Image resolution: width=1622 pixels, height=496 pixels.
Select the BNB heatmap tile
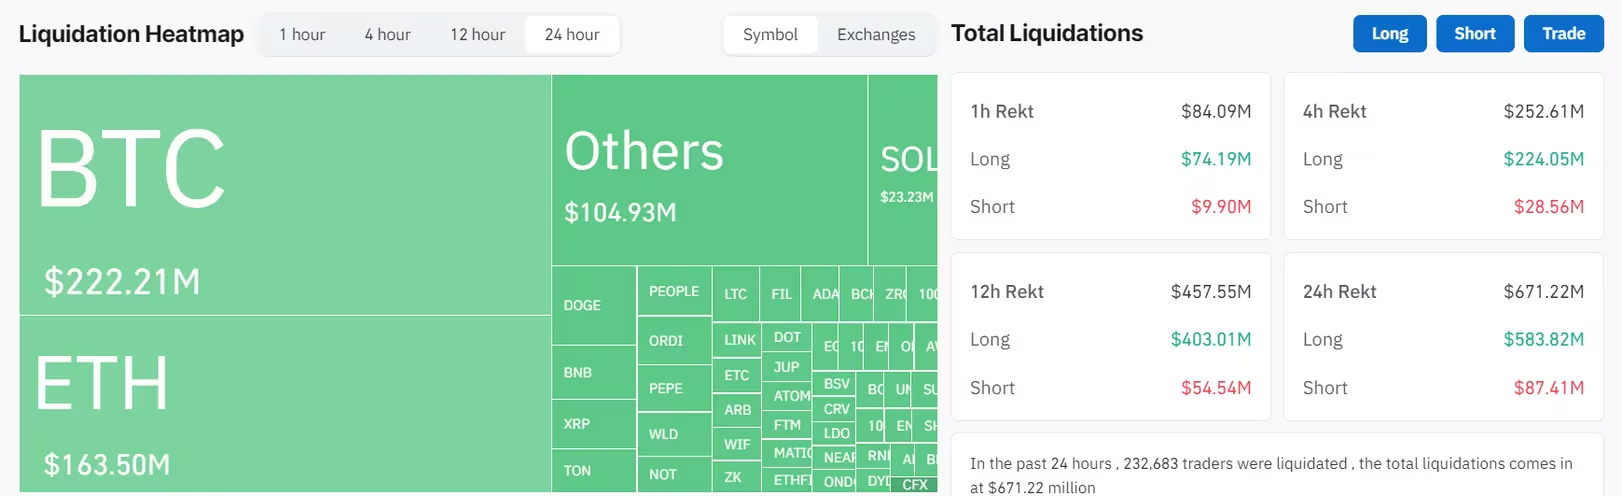click(x=594, y=373)
